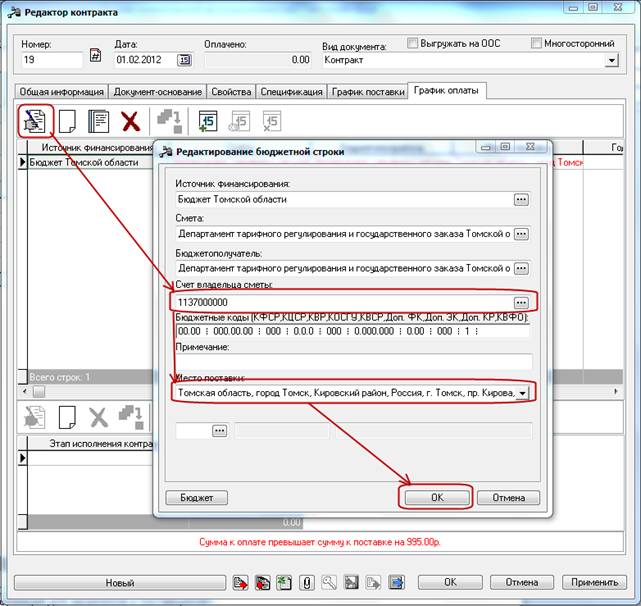Image resolution: width=641 pixels, height=606 pixels.
Task: Click the calendar icon beside the date
Action: tap(184, 60)
